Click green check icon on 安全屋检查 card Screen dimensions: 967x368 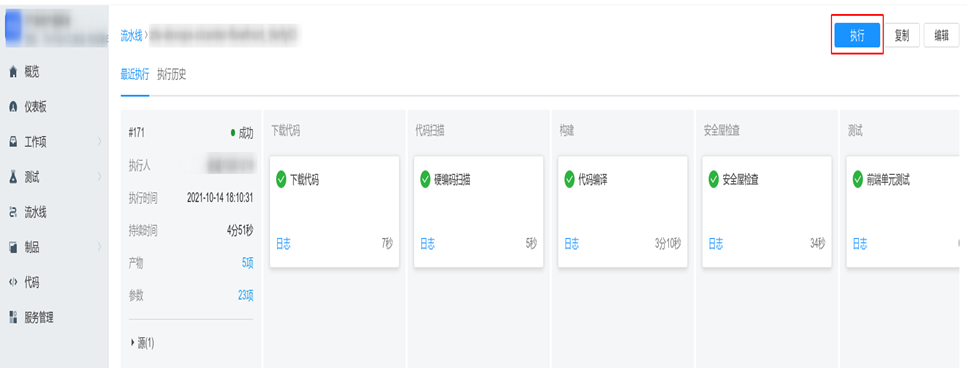point(714,180)
